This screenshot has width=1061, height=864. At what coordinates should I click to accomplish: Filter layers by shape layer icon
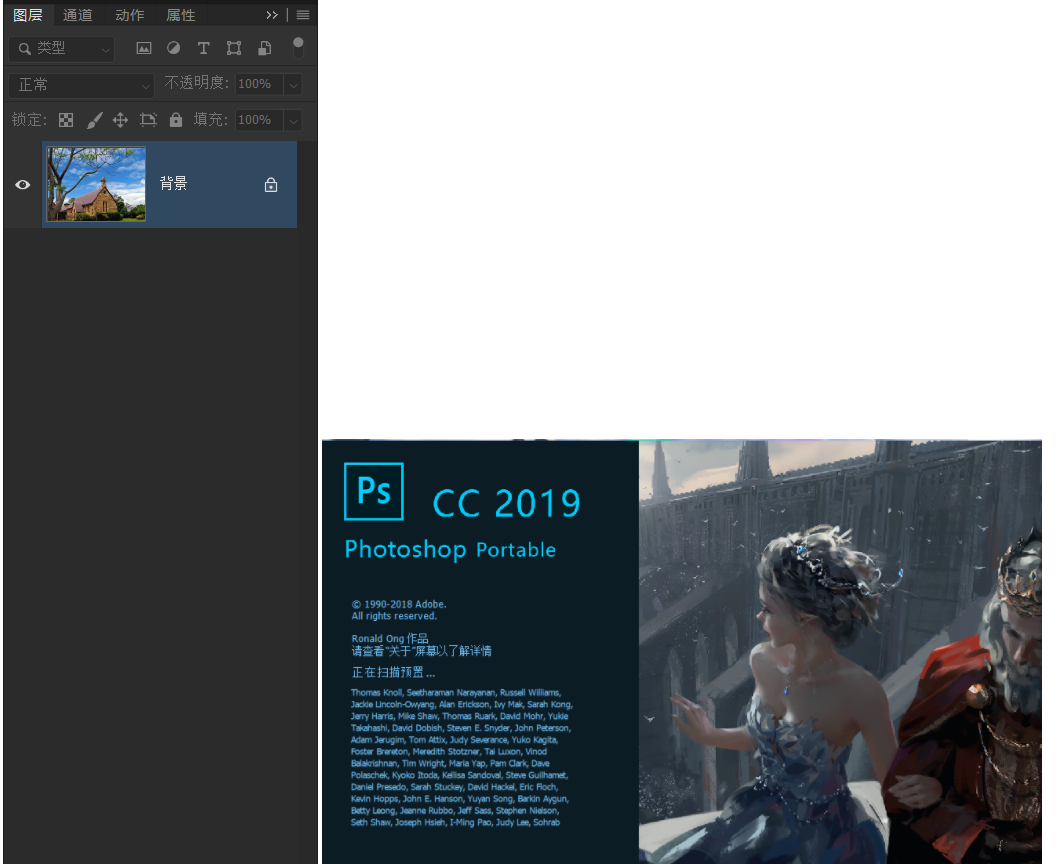click(233, 48)
